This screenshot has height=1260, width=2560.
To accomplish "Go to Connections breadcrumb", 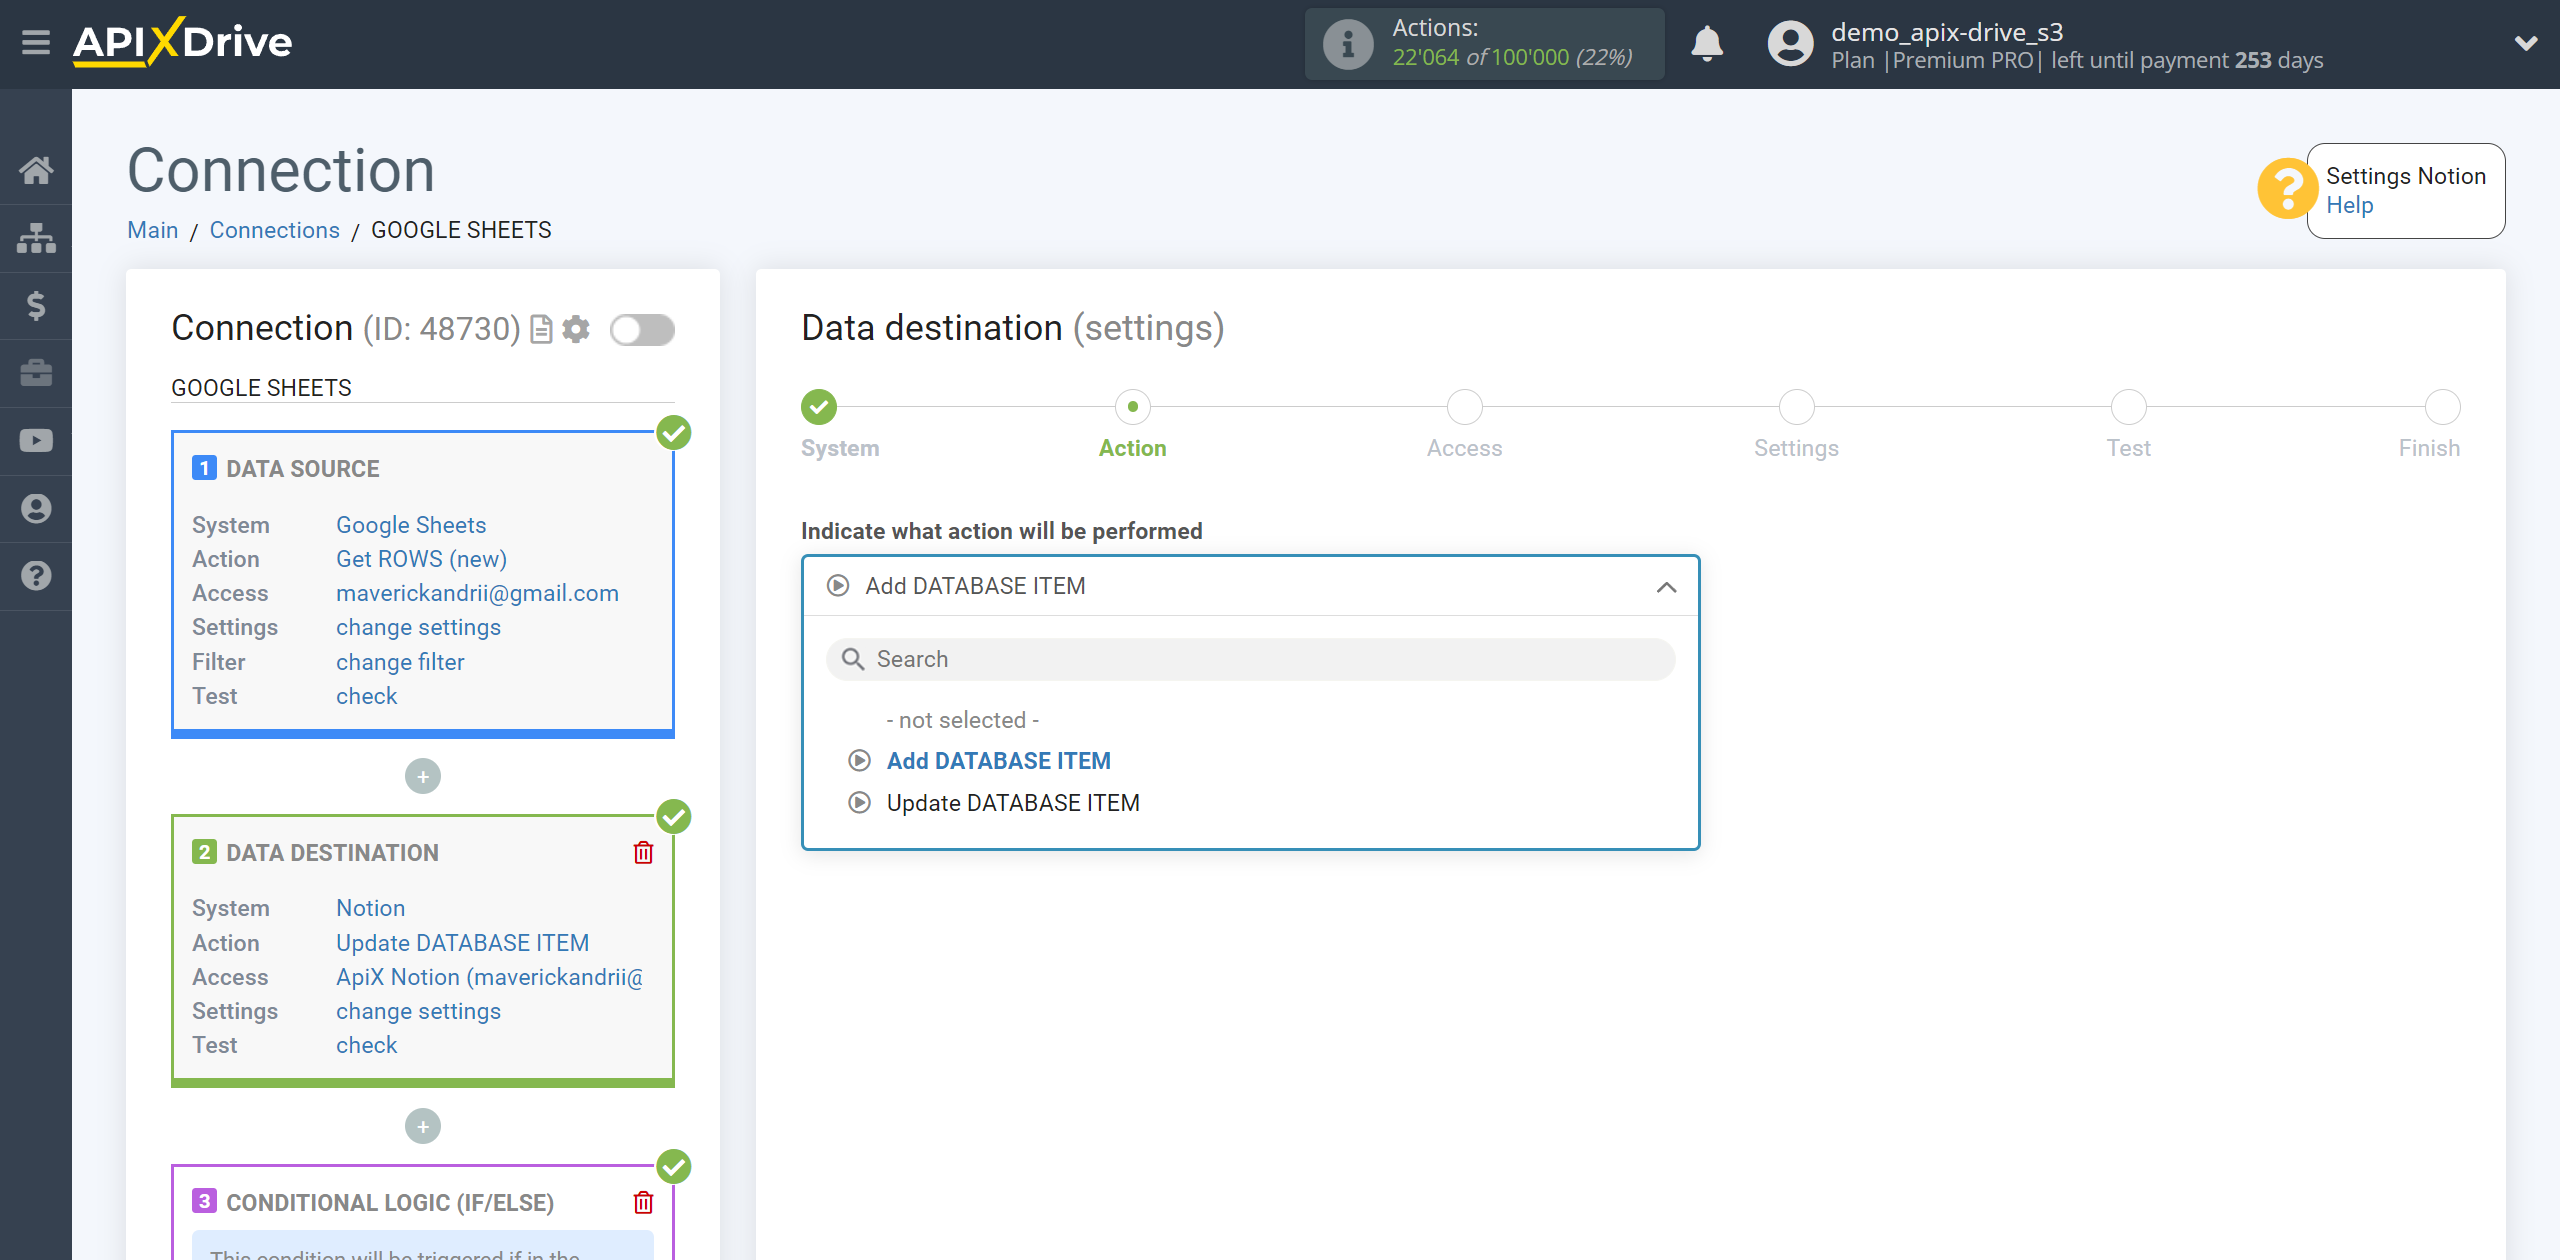I will (x=275, y=230).
